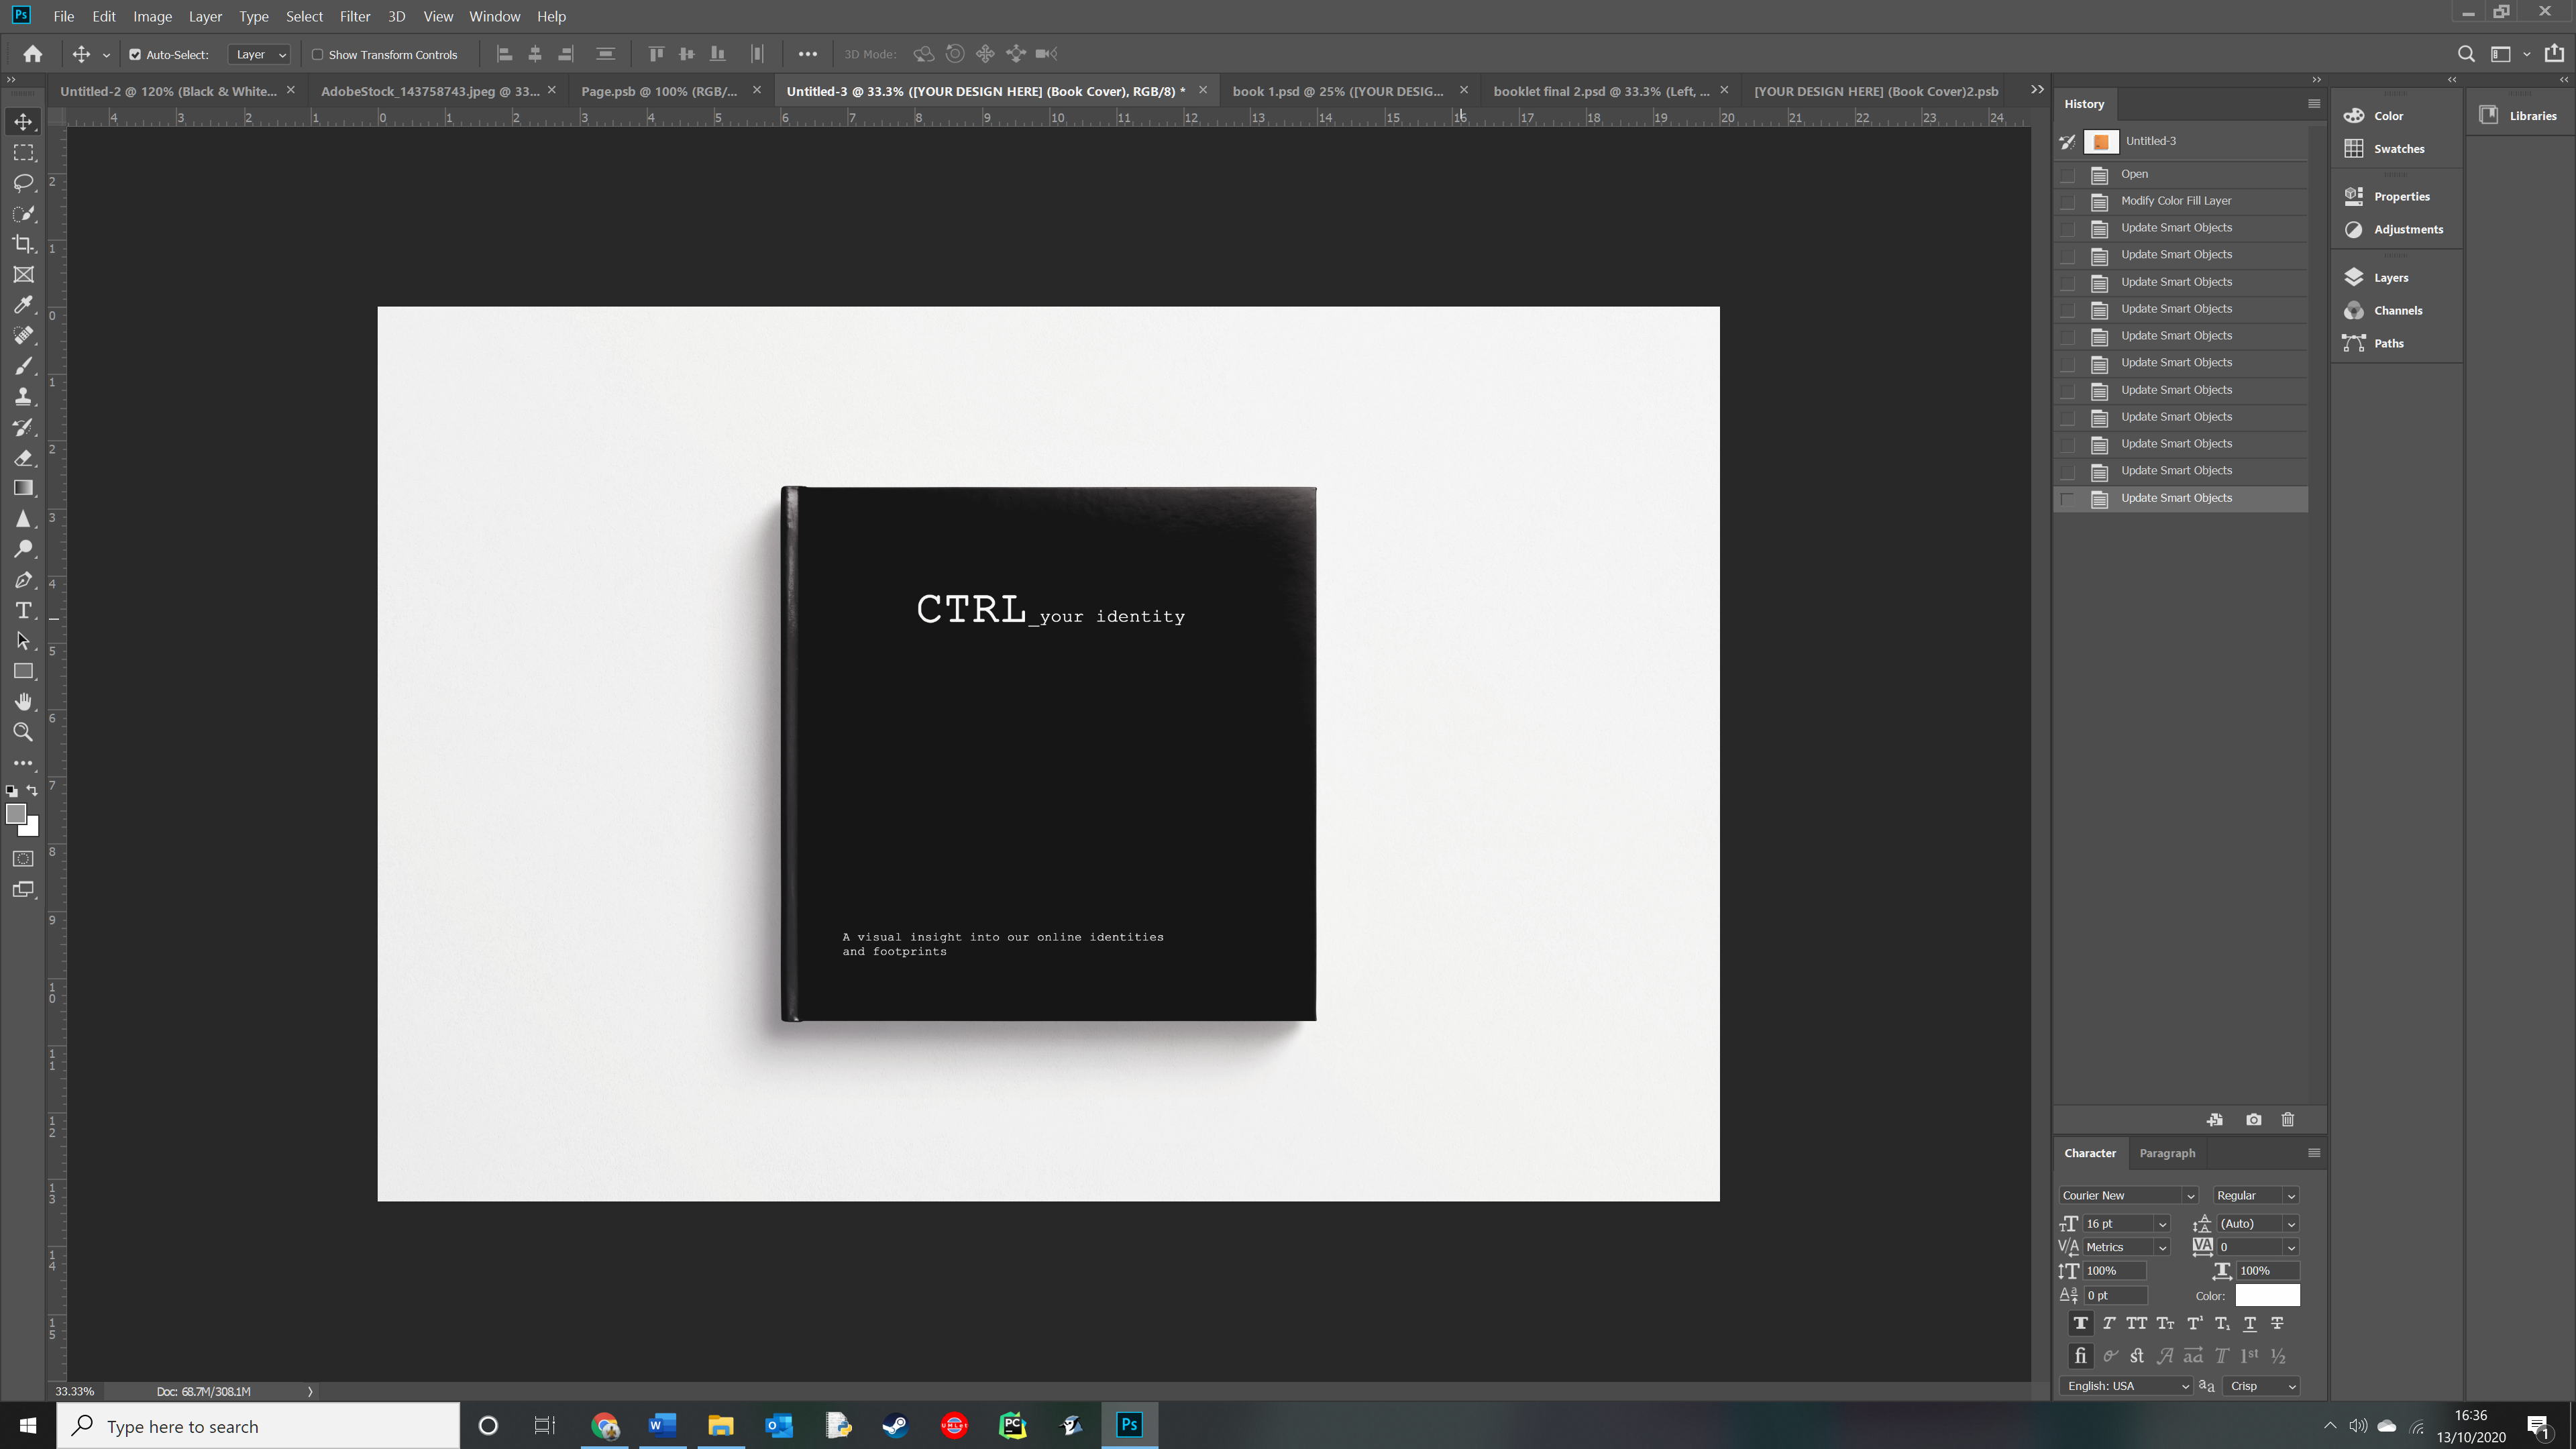Select the Horizontal Type tool

(x=23, y=610)
